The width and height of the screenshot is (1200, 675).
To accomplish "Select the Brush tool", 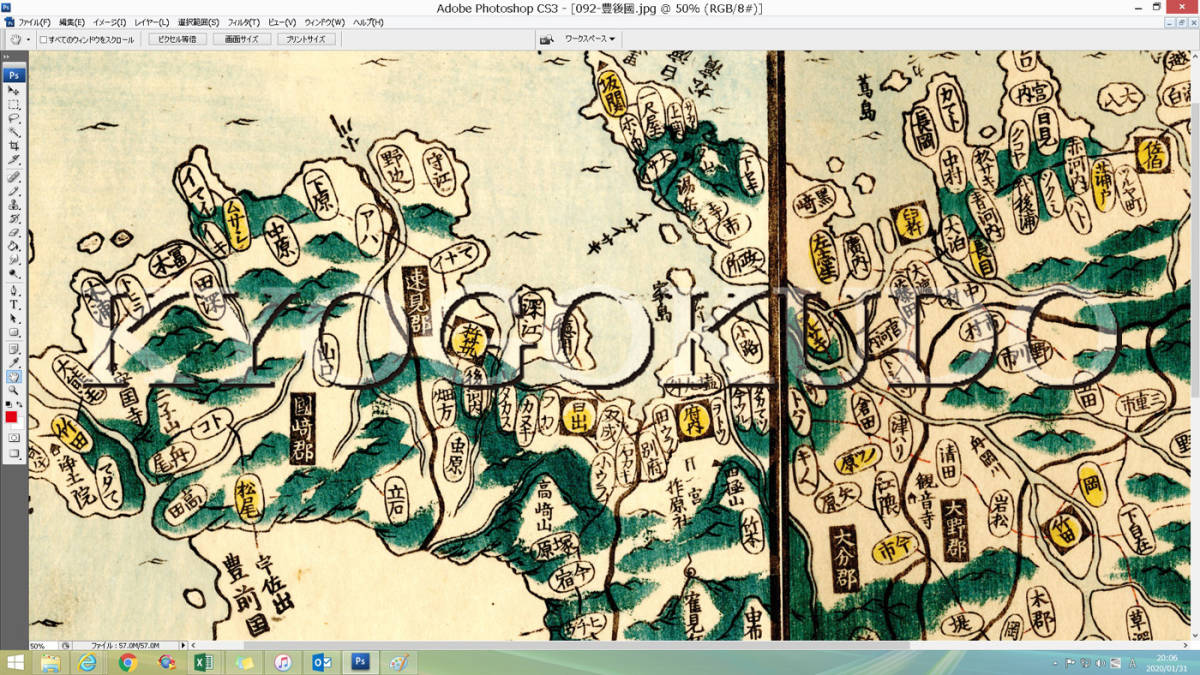I will point(14,190).
